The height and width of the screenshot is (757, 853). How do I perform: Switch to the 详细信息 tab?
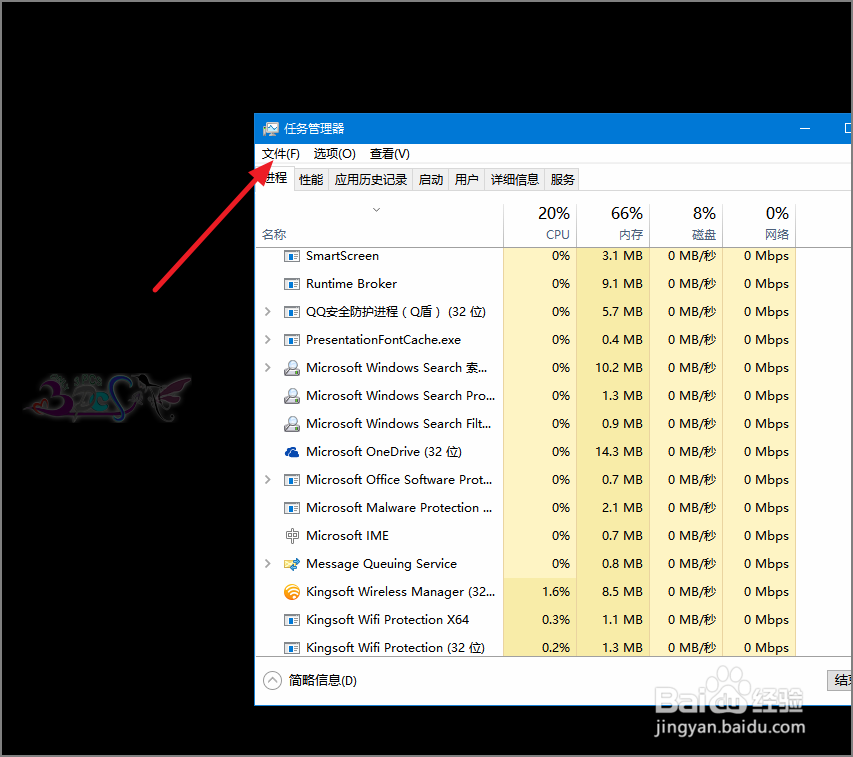[514, 179]
